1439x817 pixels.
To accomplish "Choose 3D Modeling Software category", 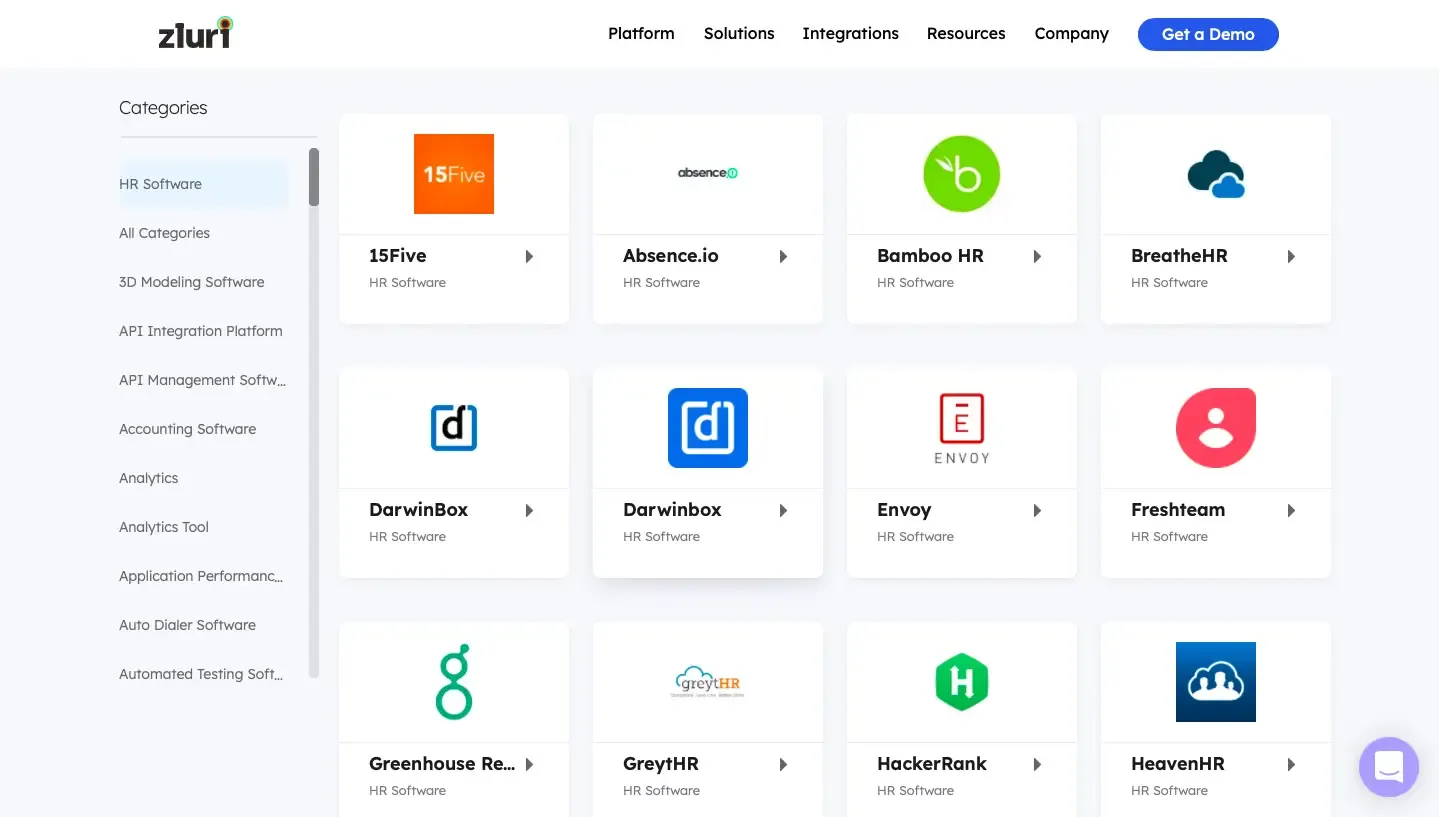I will pos(192,282).
